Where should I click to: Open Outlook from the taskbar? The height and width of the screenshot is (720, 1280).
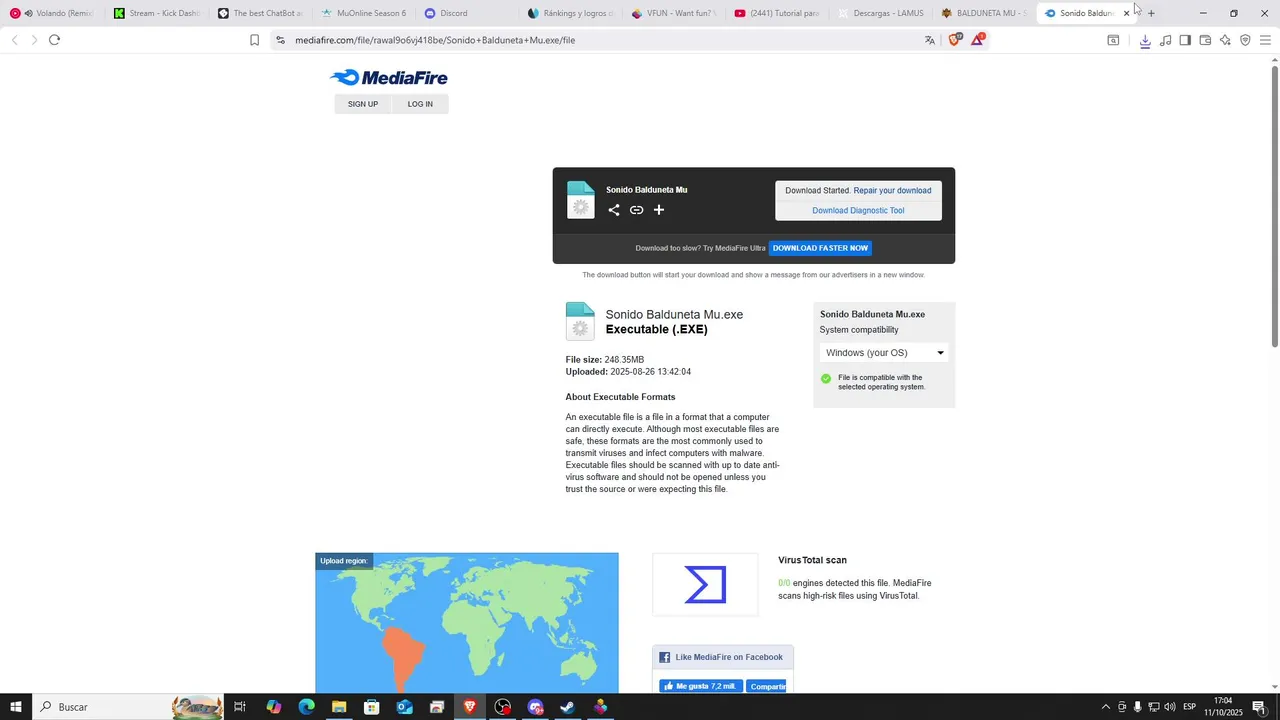tap(404, 707)
